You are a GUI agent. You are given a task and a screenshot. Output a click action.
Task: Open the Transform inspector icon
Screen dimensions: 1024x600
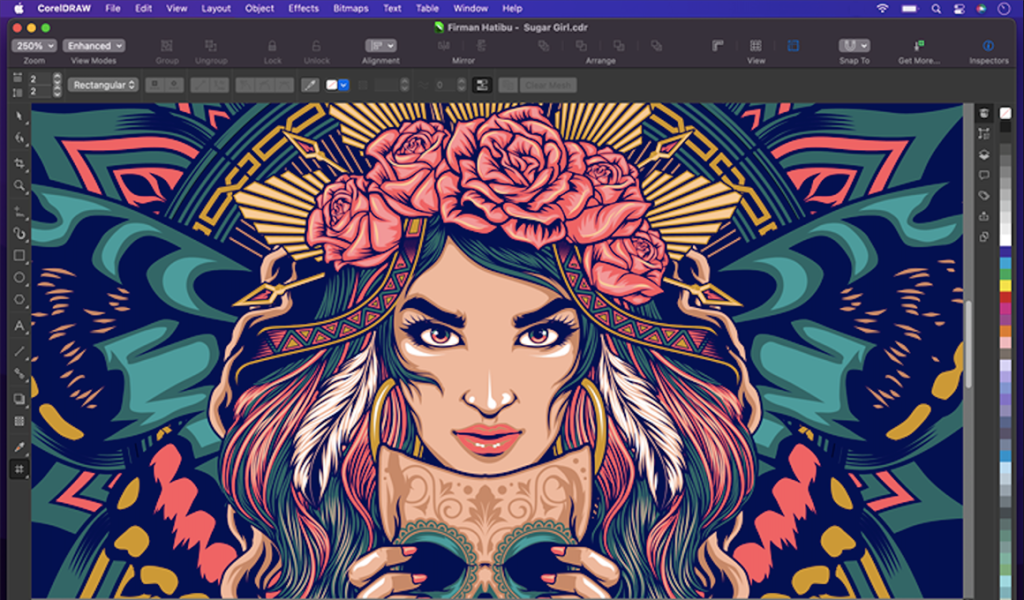coord(984,134)
